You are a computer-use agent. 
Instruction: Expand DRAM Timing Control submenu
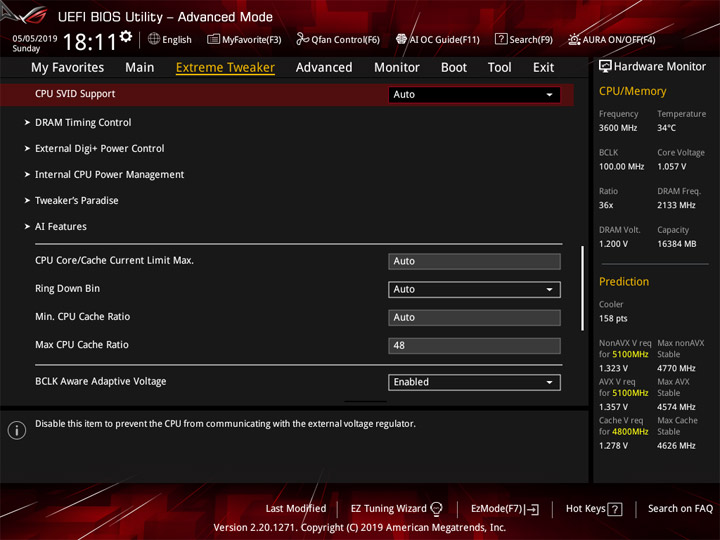click(x=83, y=123)
